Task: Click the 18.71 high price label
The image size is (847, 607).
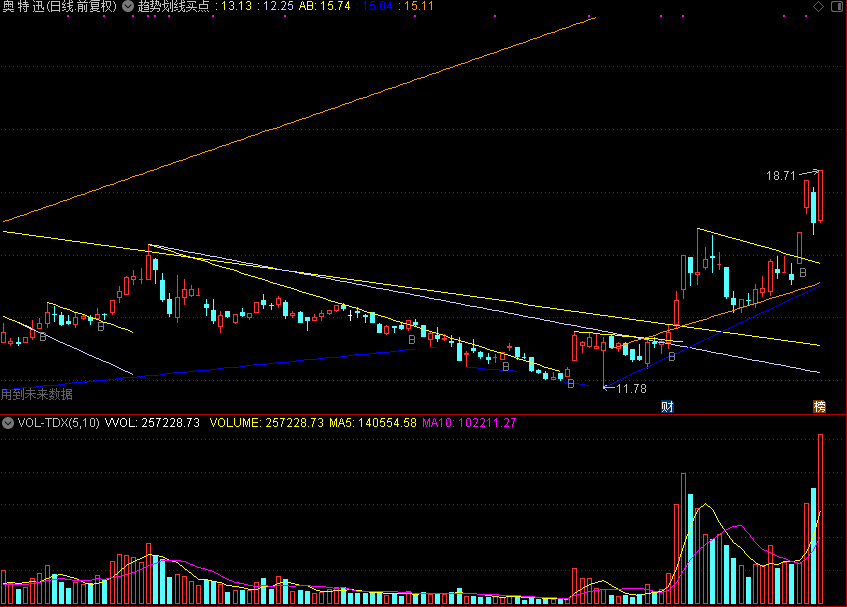Action: pos(781,176)
